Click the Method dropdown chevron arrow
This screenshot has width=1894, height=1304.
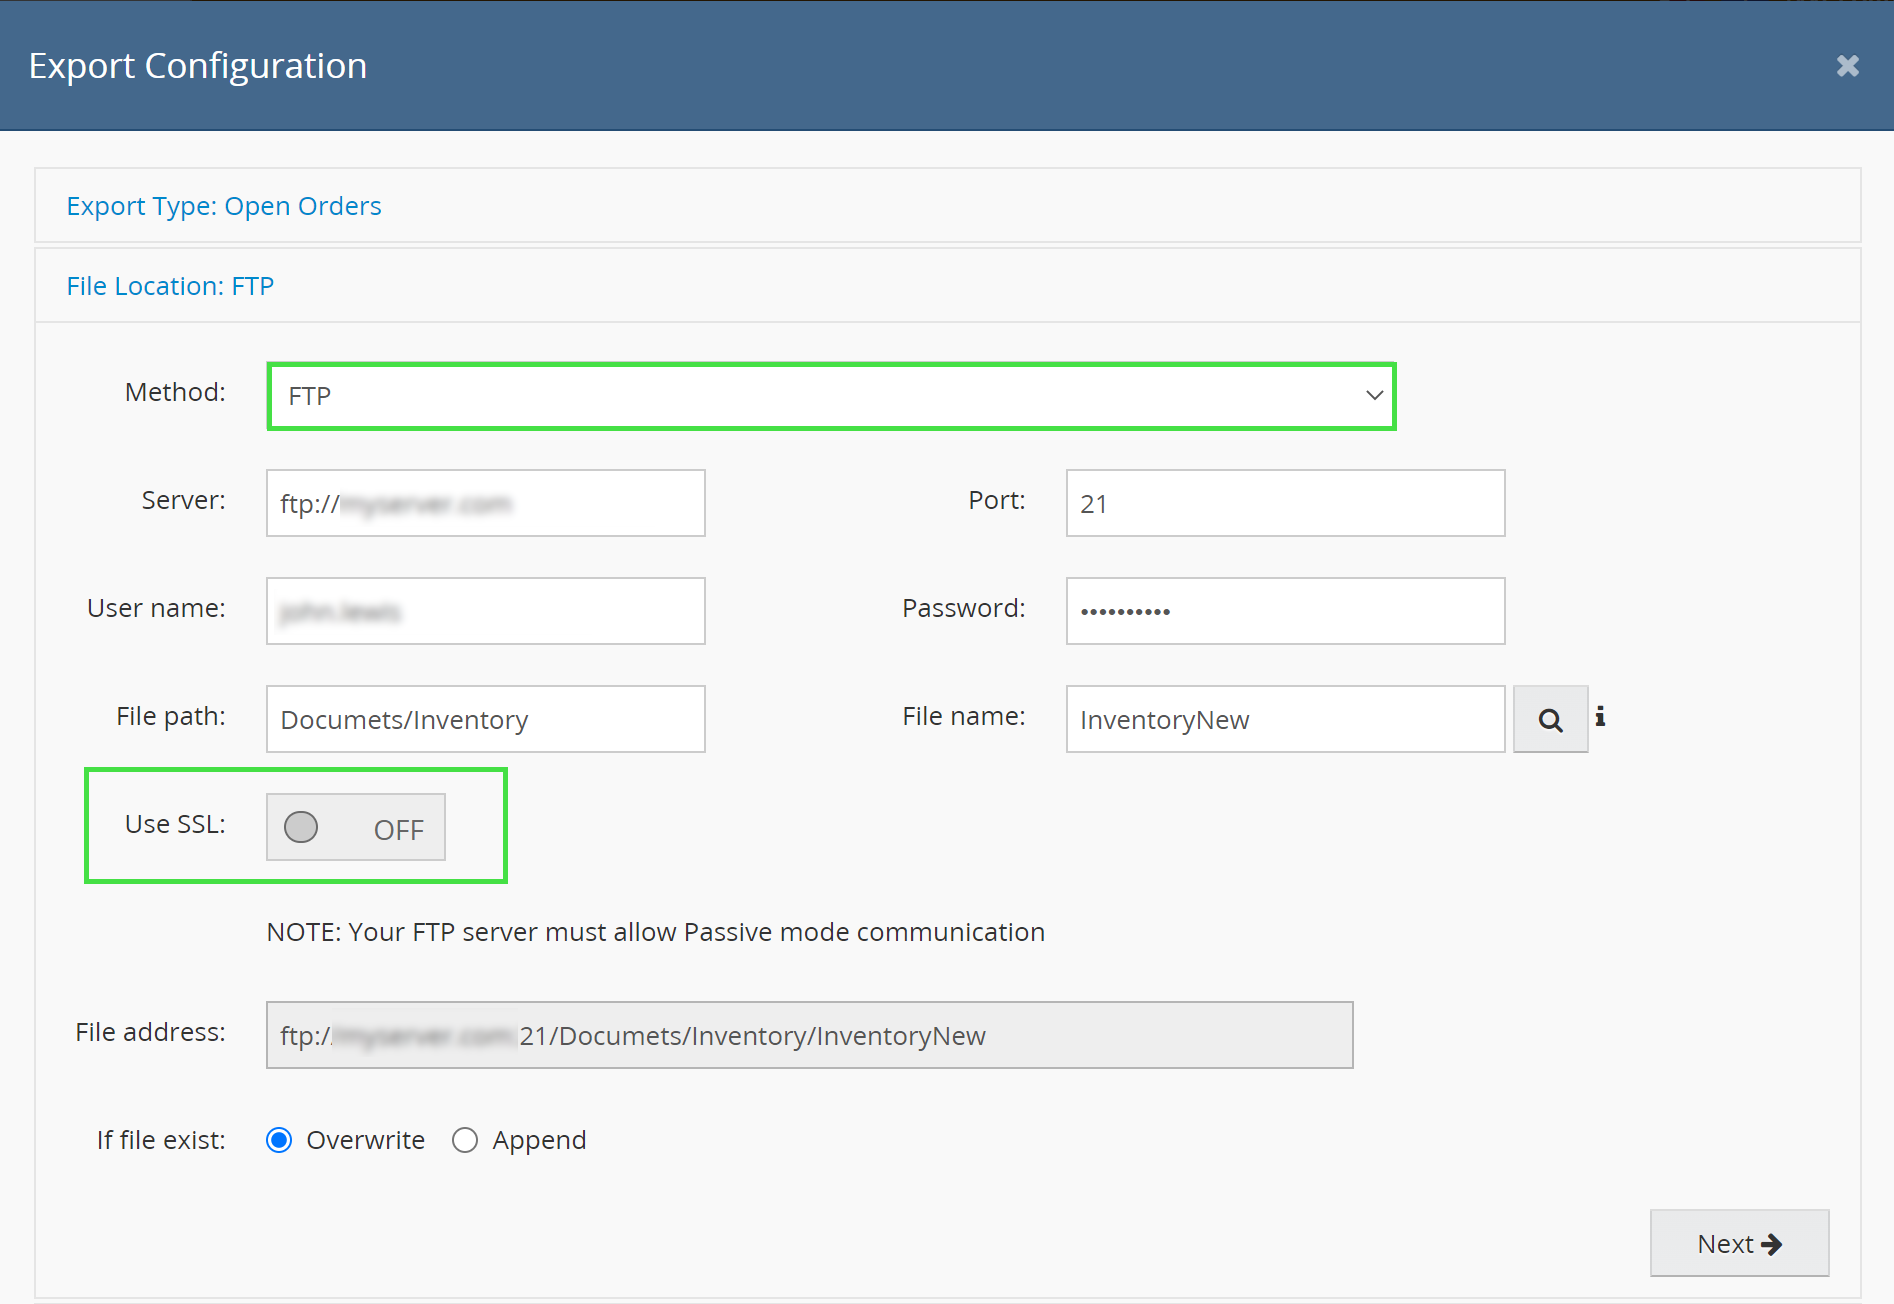pyautogui.click(x=1374, y=396)
